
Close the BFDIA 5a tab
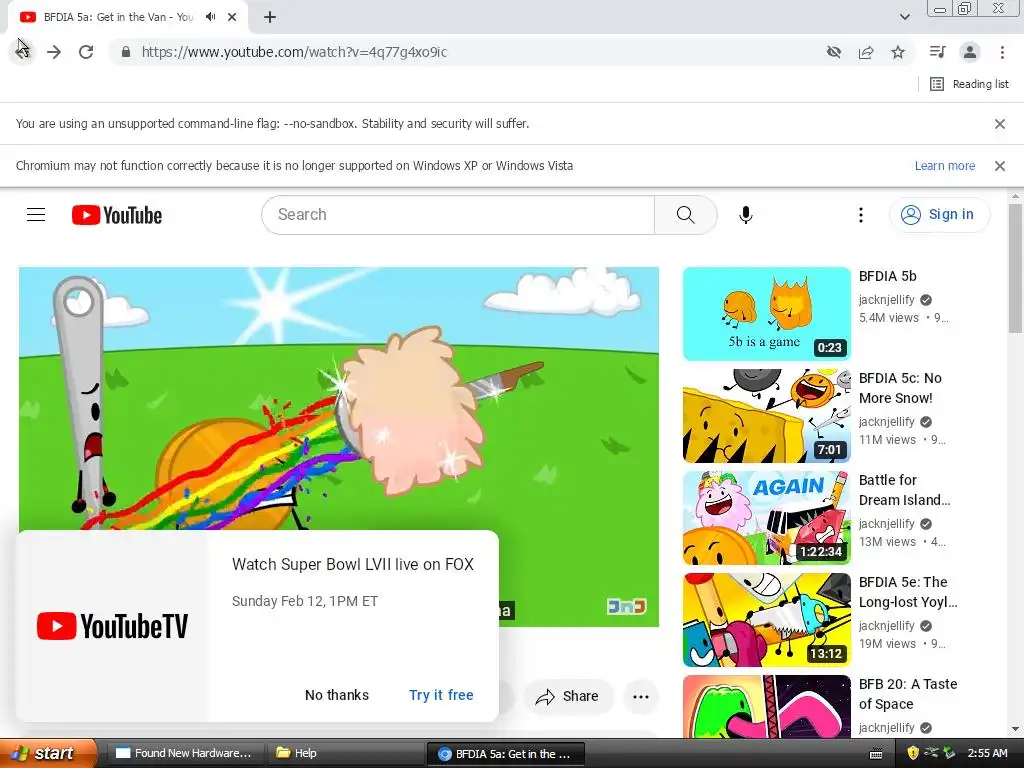pos(232,17)
